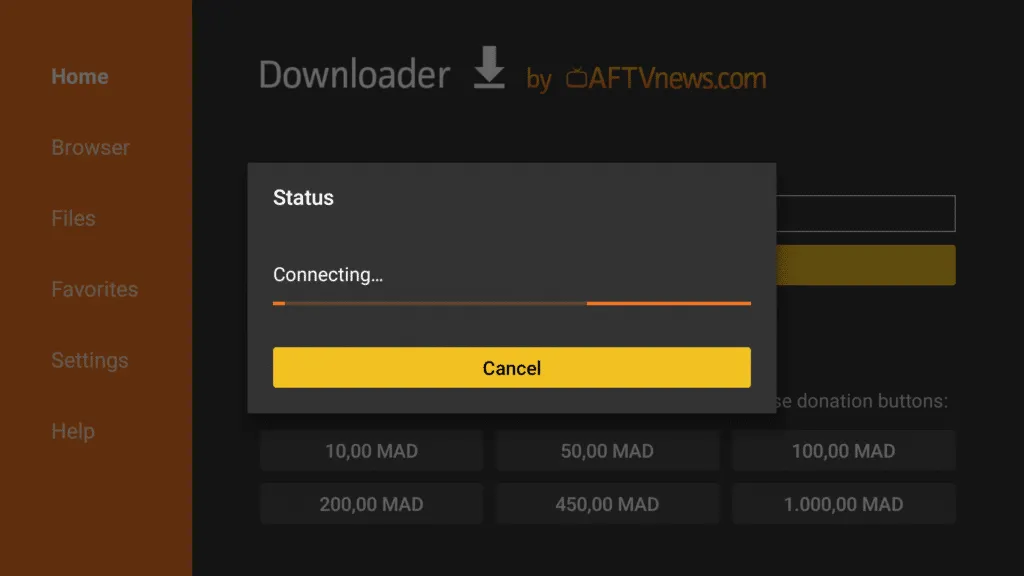Screen dimensions: 1024x576
Task: Click the 50,00 MAD donation button
Action: tap(607, 451)
